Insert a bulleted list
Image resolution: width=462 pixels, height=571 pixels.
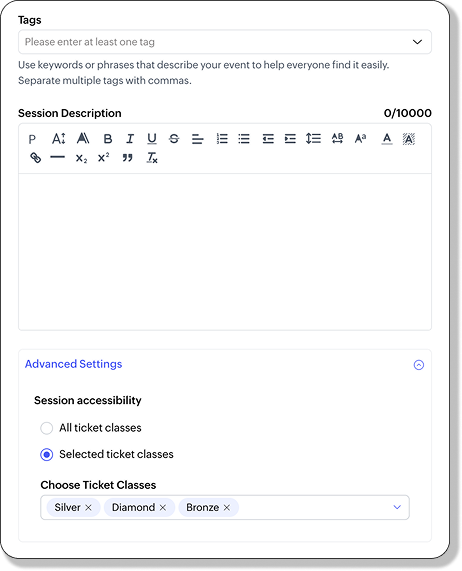tap(244, 139)
